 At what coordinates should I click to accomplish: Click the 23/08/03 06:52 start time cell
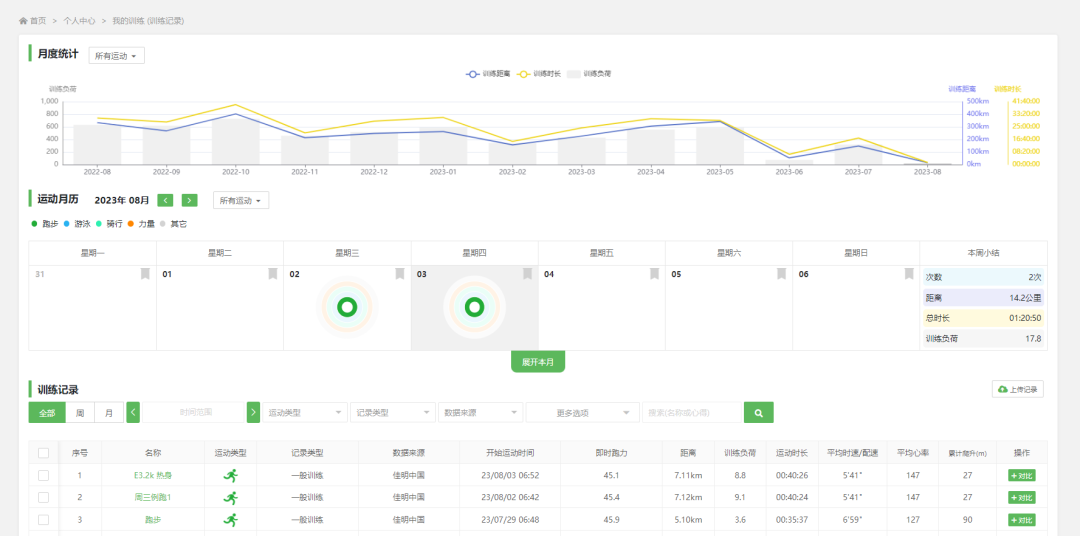[510, 475]
